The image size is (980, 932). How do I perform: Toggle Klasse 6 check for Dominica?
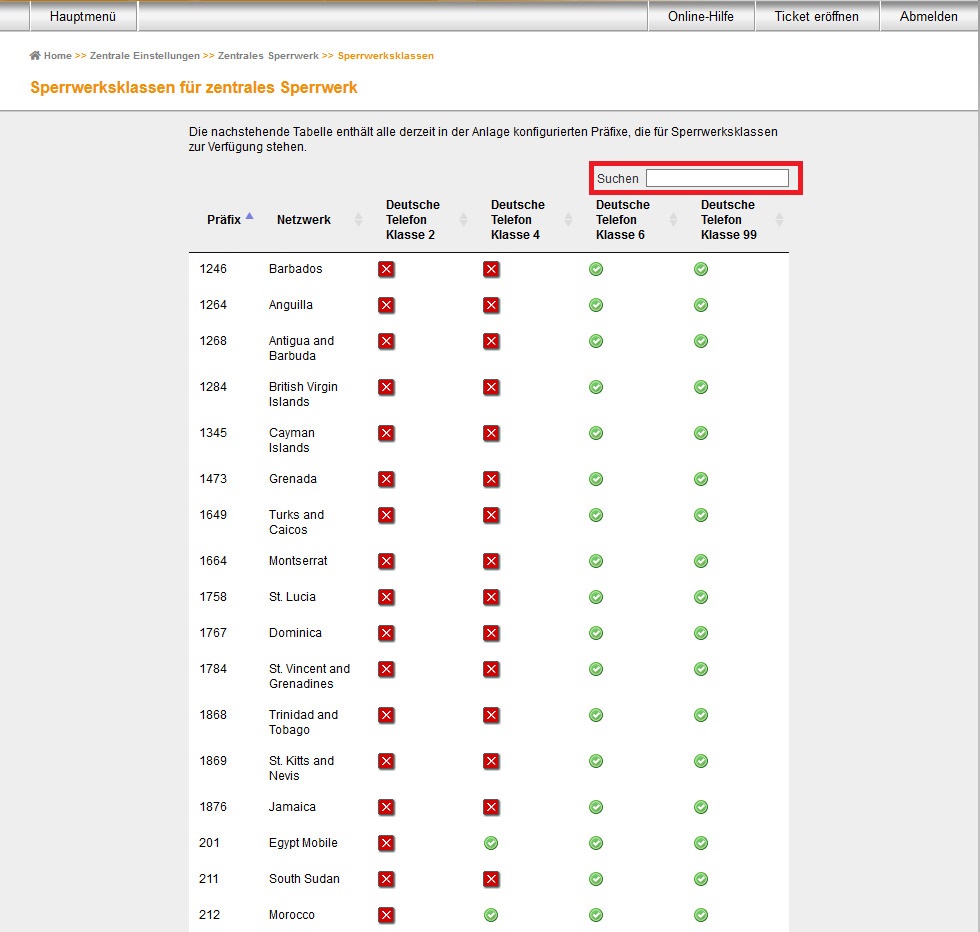coord(596,634)
